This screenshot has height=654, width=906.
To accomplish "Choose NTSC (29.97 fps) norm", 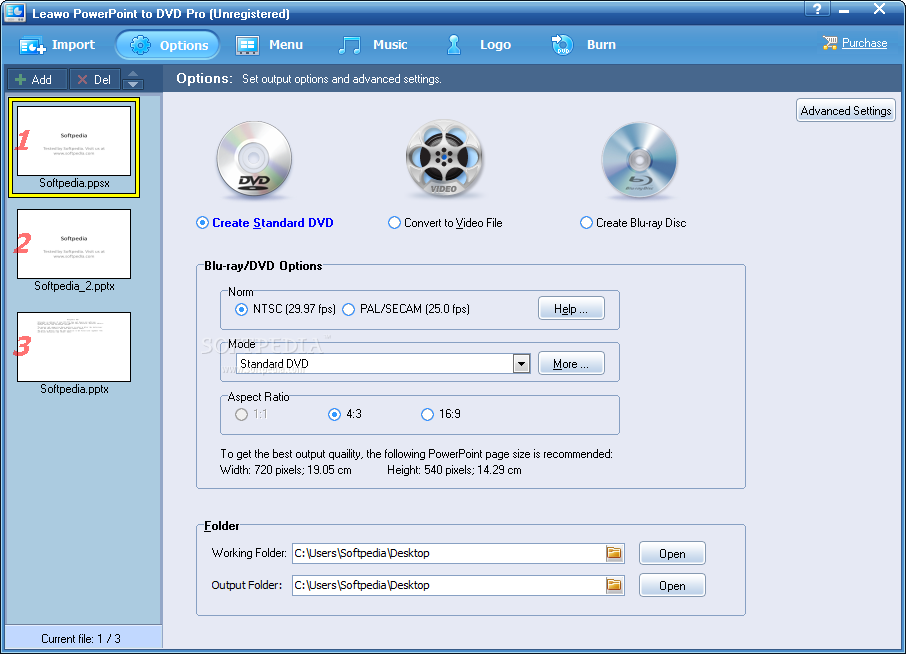I will (285, 309).
